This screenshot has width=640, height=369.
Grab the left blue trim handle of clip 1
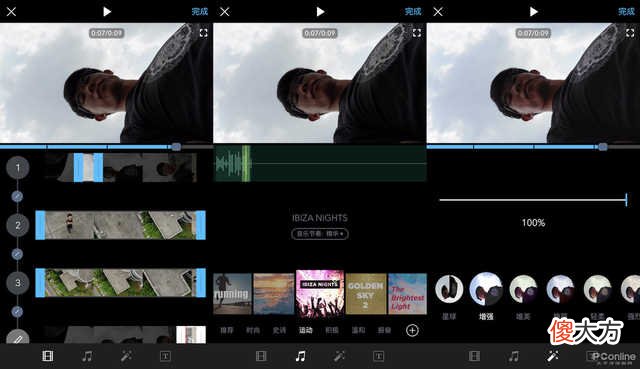click(78, 167)
